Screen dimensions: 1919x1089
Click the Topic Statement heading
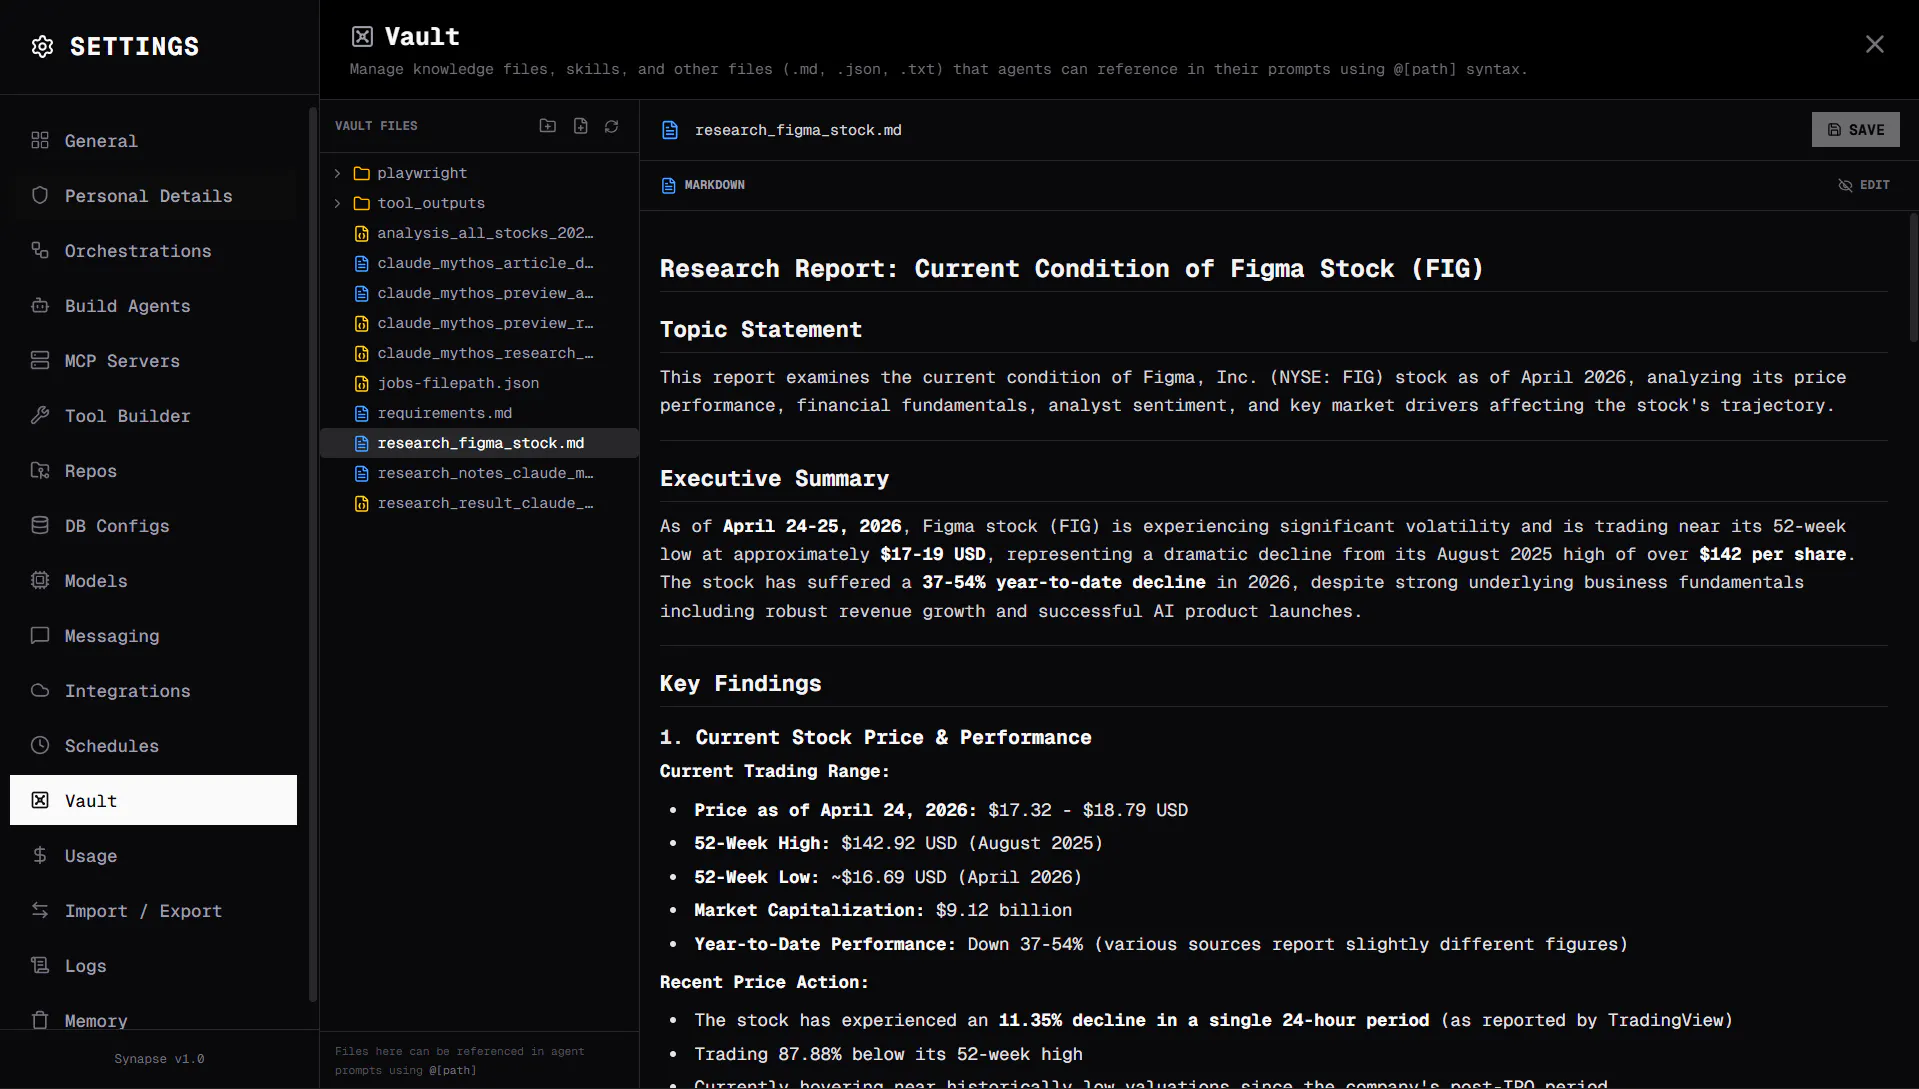pos(760,330)
